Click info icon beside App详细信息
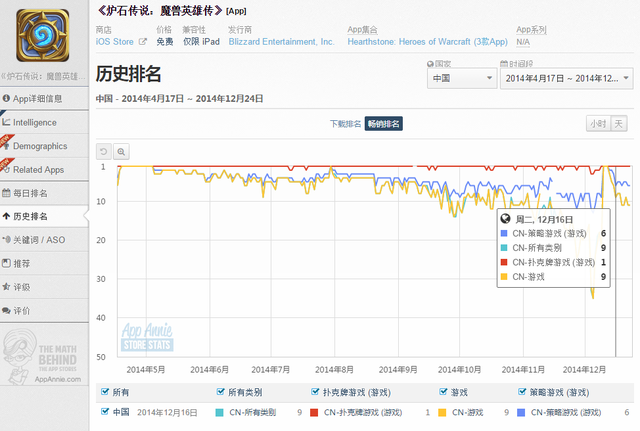 [6, 98]
